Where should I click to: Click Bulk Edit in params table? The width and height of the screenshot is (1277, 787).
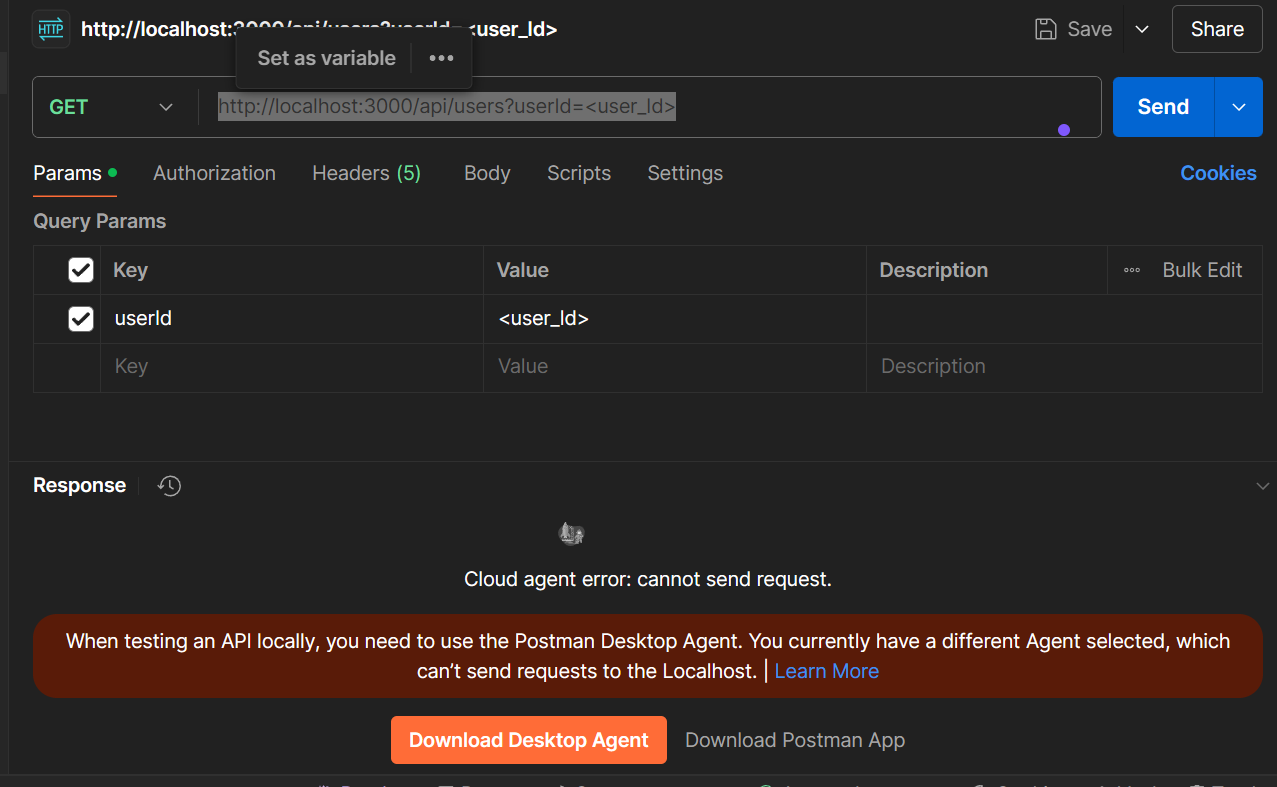pyautogui.click(x=1202, y=270)
